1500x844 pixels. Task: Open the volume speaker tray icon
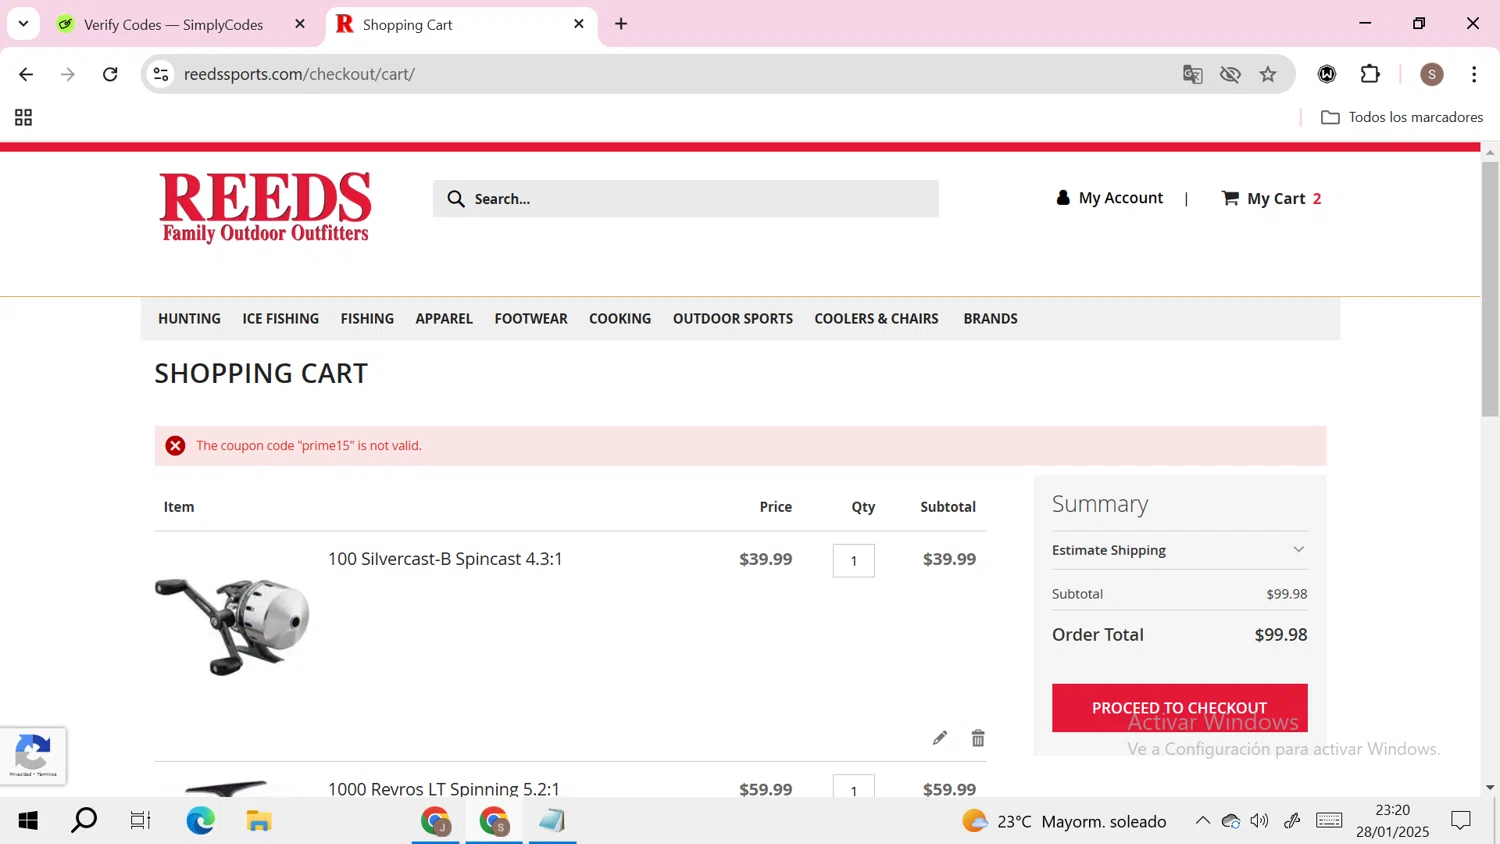pos(1260,821)
